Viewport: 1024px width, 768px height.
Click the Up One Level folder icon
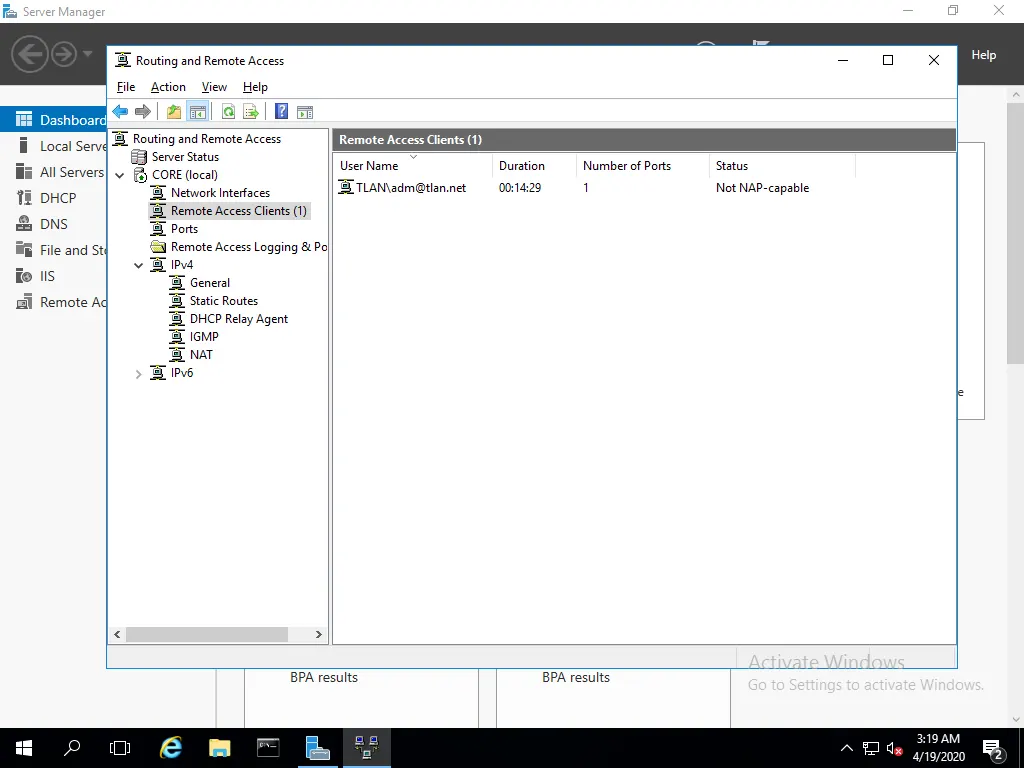click(x=174, y=112)
